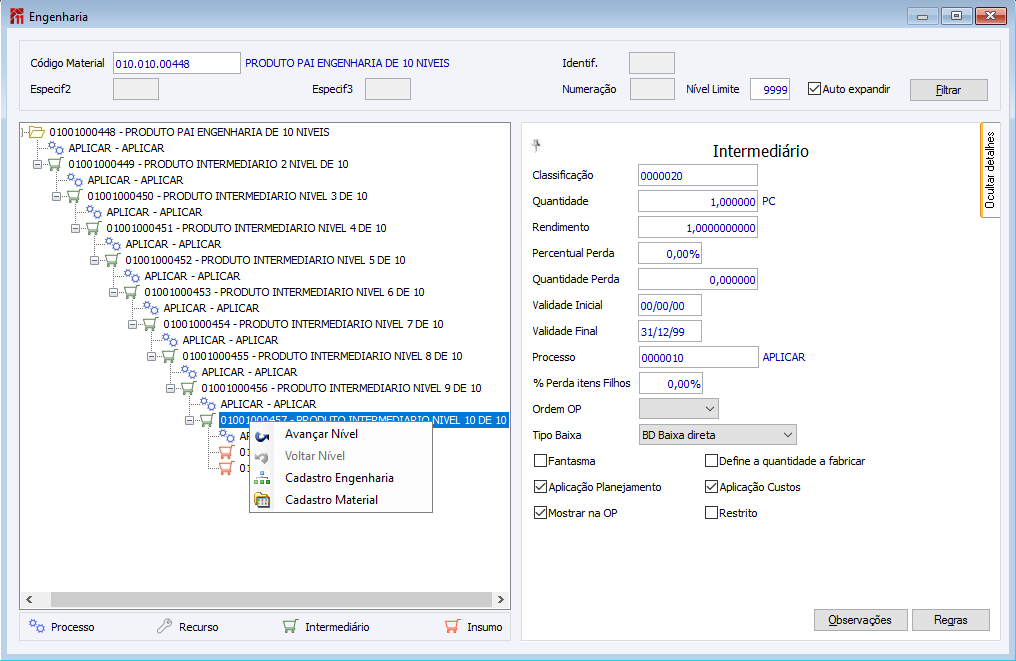This screenshot has height=661, width=1016.
Task: Collapse node 01001000451 in tree
Action: [75, 228]
